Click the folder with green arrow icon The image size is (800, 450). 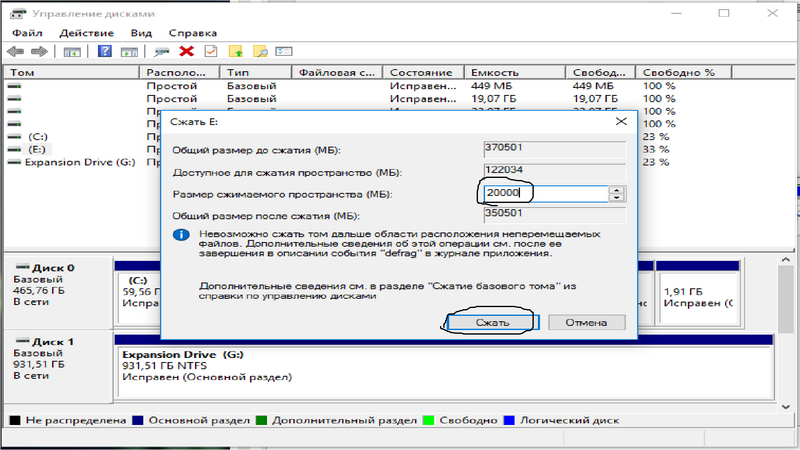pyautogui.click(x=235, y=51)
